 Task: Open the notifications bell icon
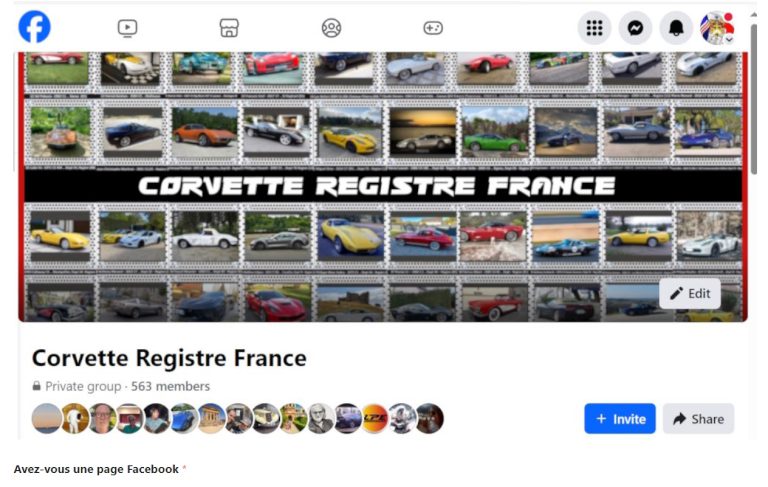tap(676, 28)
